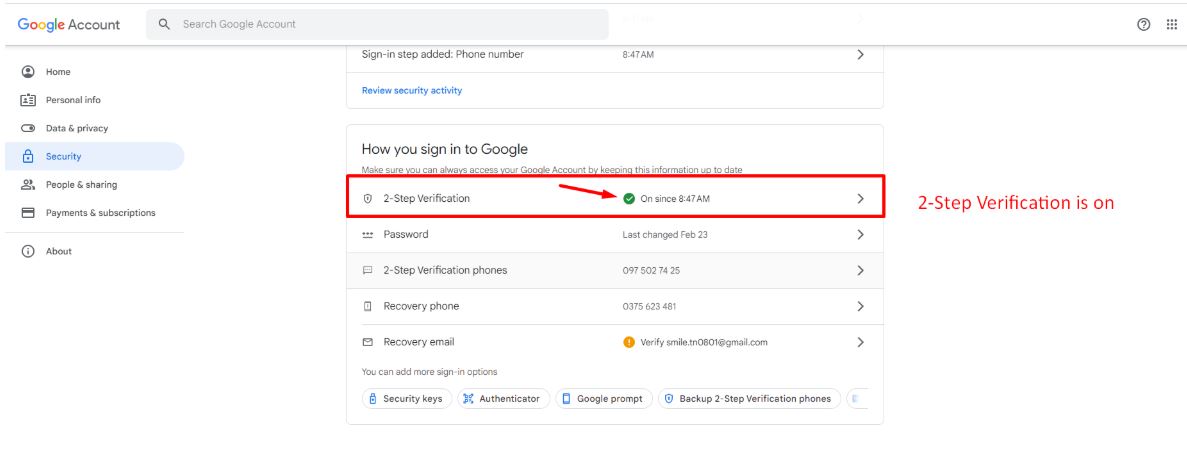Add the Google prompt sign-in option
The image size is (1187, 450).
604,398
